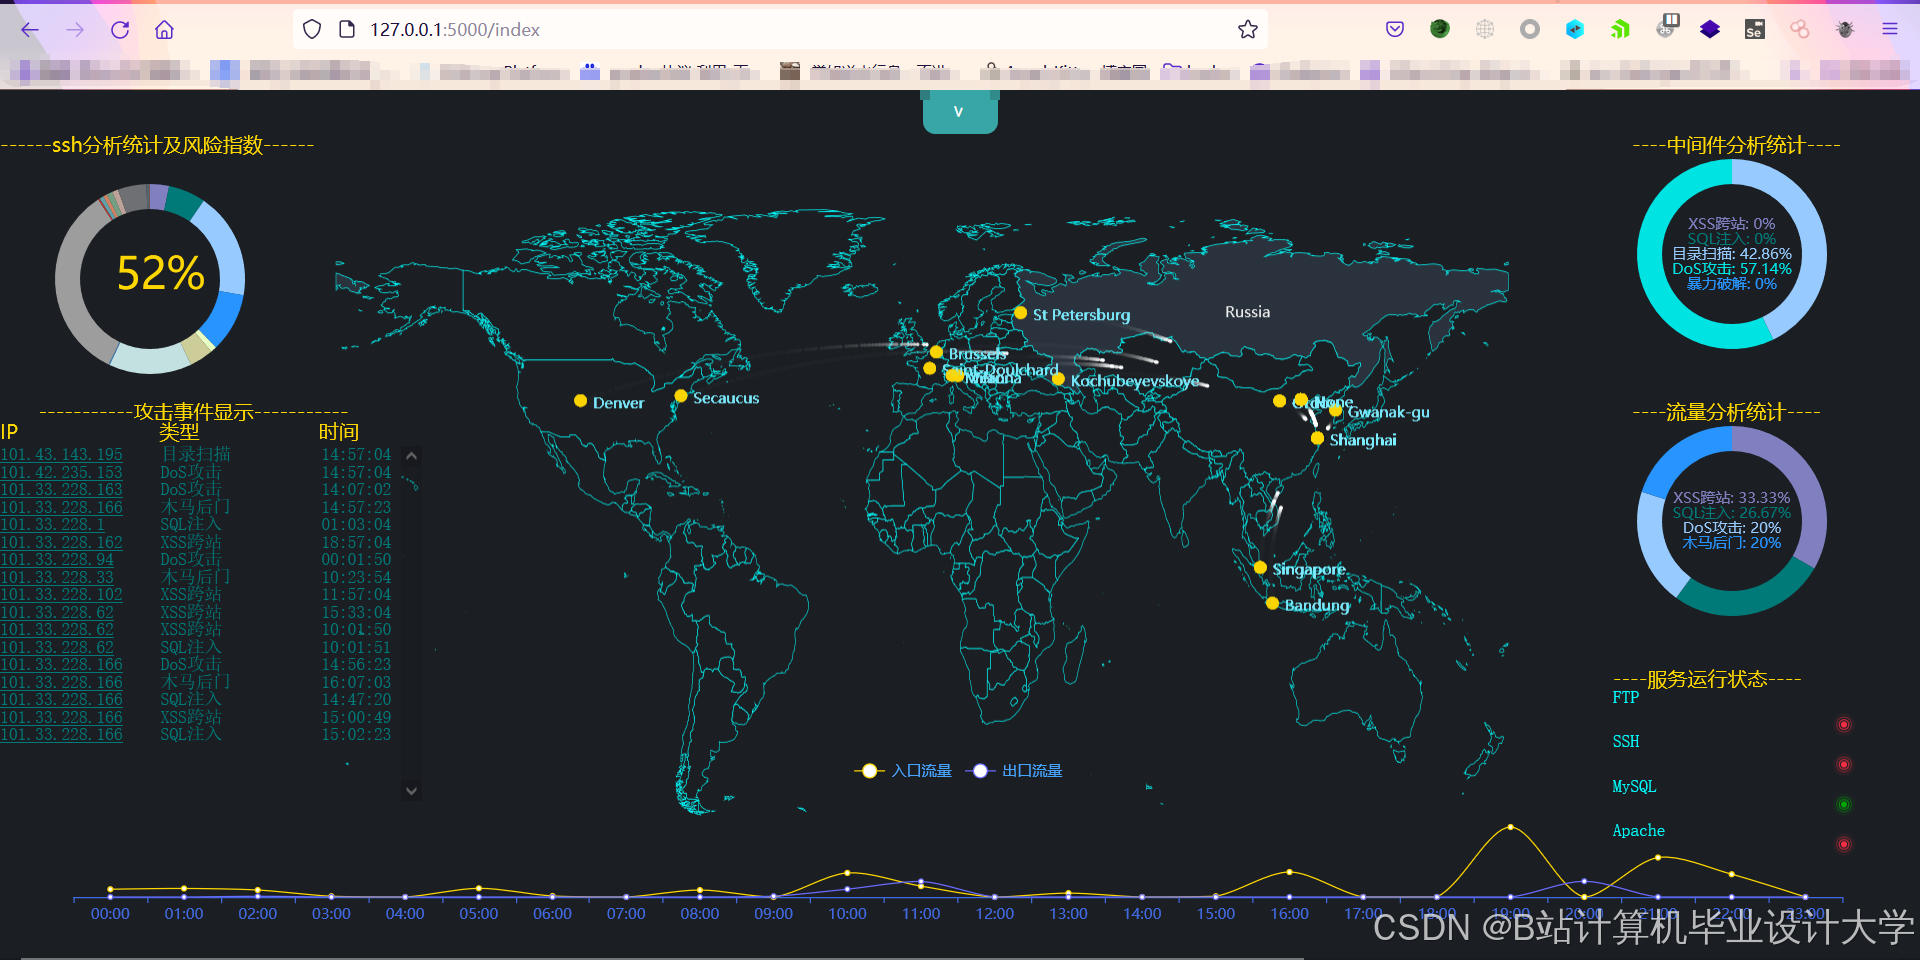This screenshot has width=1920, height=960.
Task: Click the Brussels marker on the map
Action: click(936, 352)
